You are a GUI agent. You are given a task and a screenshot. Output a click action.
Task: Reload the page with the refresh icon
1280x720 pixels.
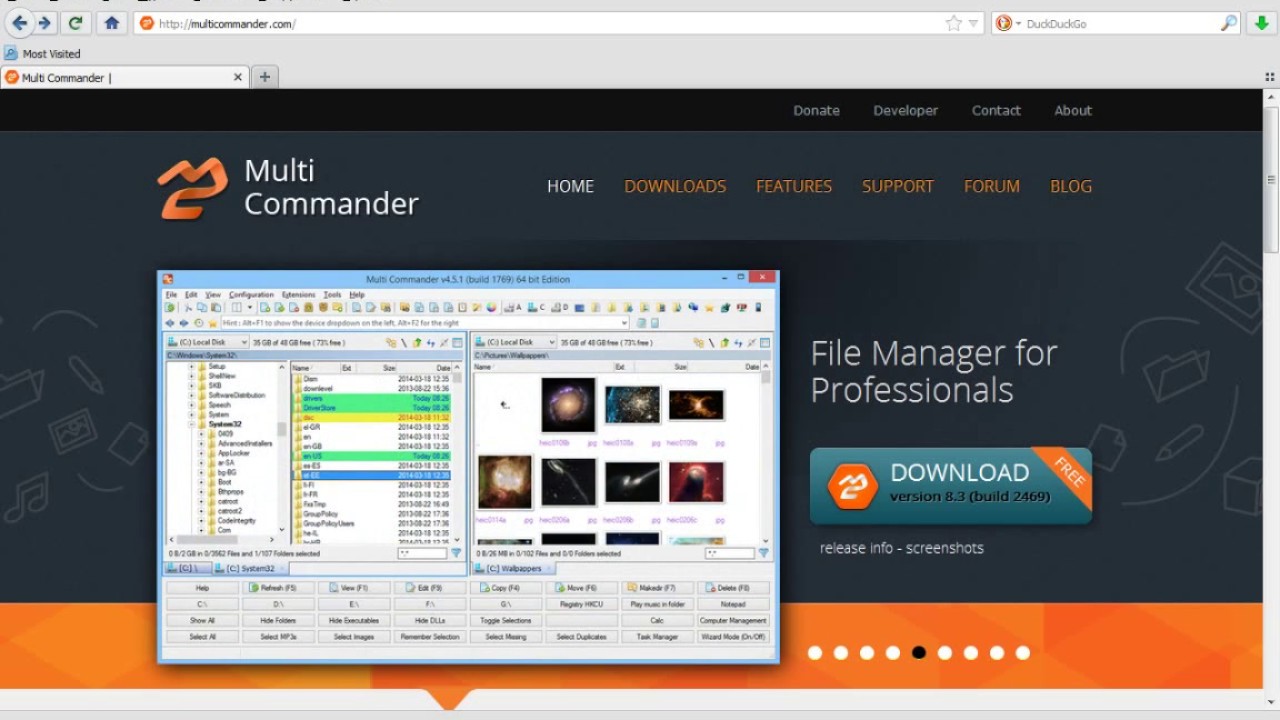coord(75,23)
